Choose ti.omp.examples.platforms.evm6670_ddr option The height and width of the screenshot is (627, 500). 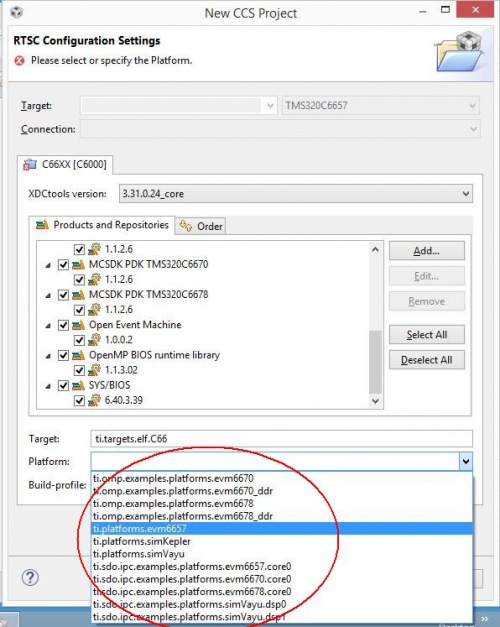tap(282, 491)
